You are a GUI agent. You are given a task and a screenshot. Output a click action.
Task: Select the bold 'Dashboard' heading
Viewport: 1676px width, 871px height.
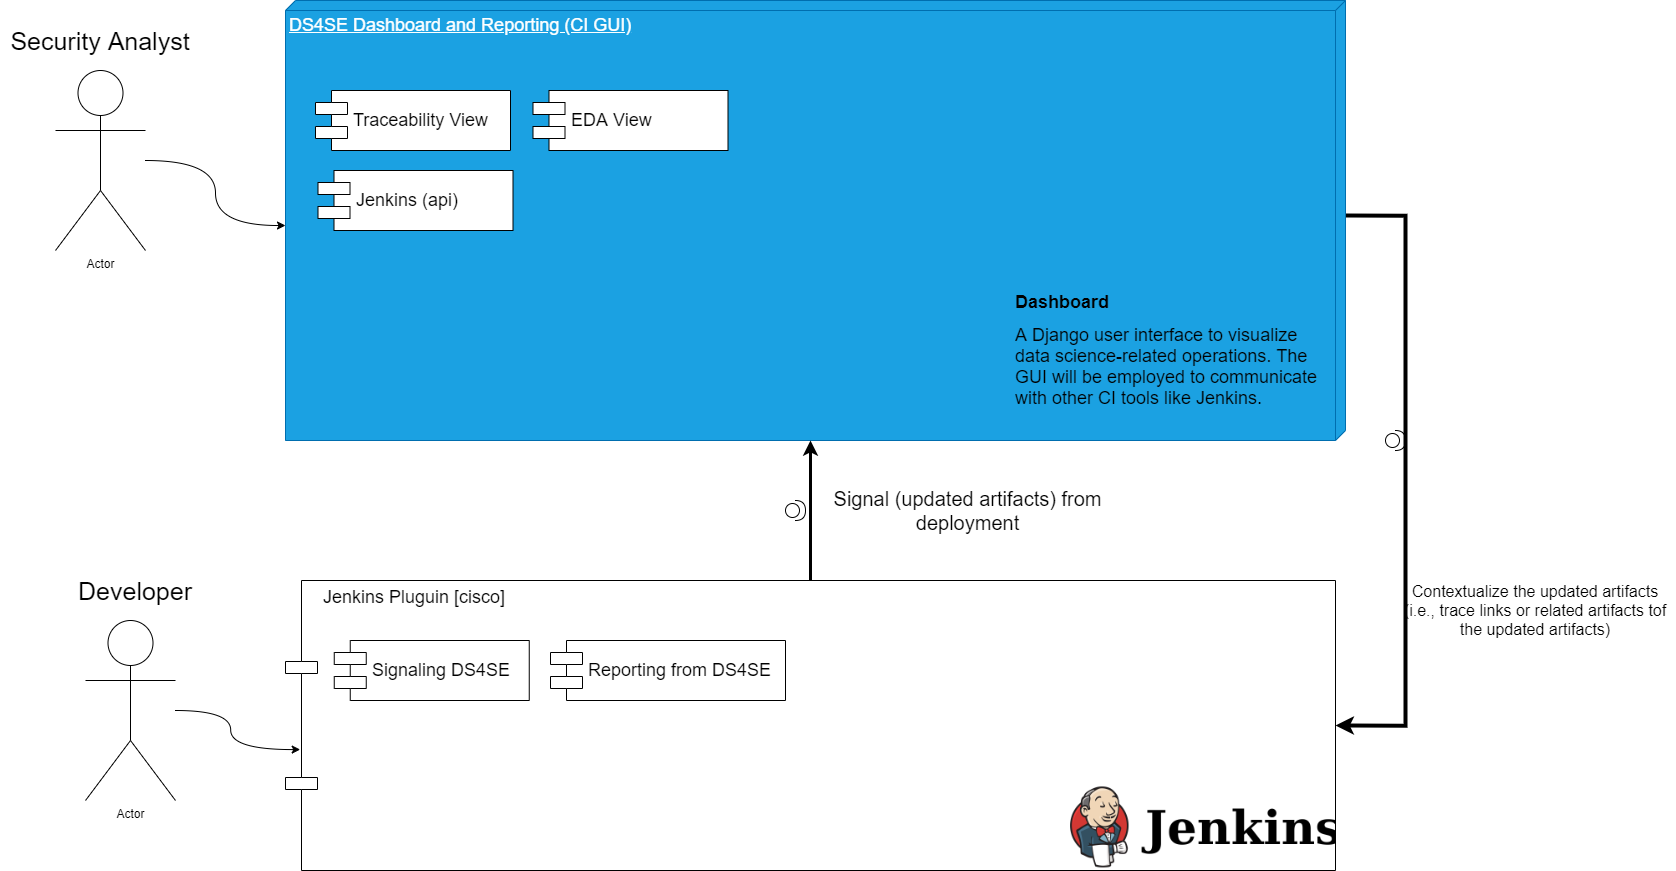pyautogui.click(x=1062, y=302)
